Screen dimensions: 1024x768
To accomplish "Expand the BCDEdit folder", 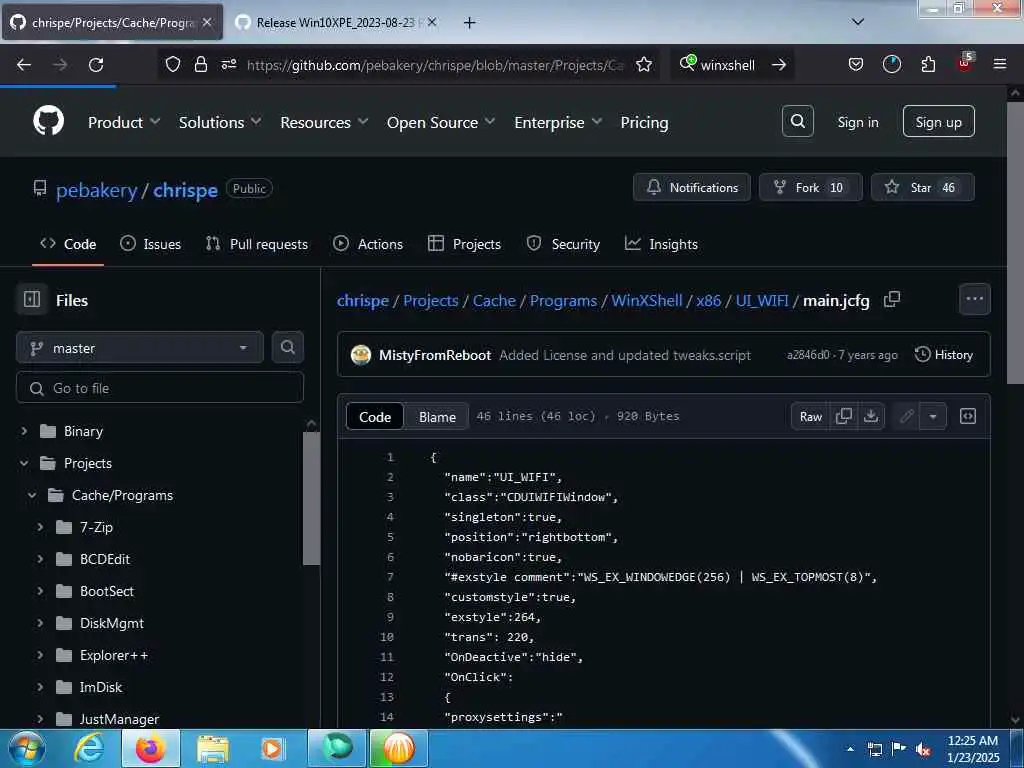I will (40, 558).
